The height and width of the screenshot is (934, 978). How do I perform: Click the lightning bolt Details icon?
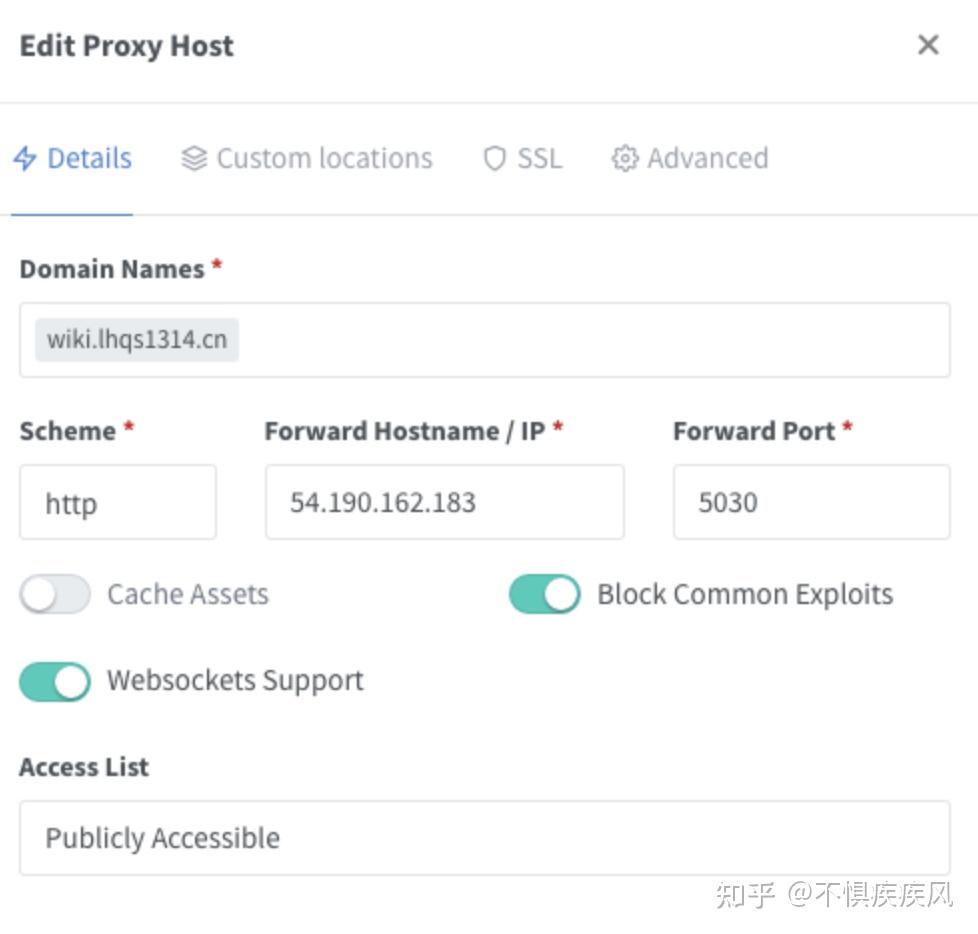(x=25, y=158)
